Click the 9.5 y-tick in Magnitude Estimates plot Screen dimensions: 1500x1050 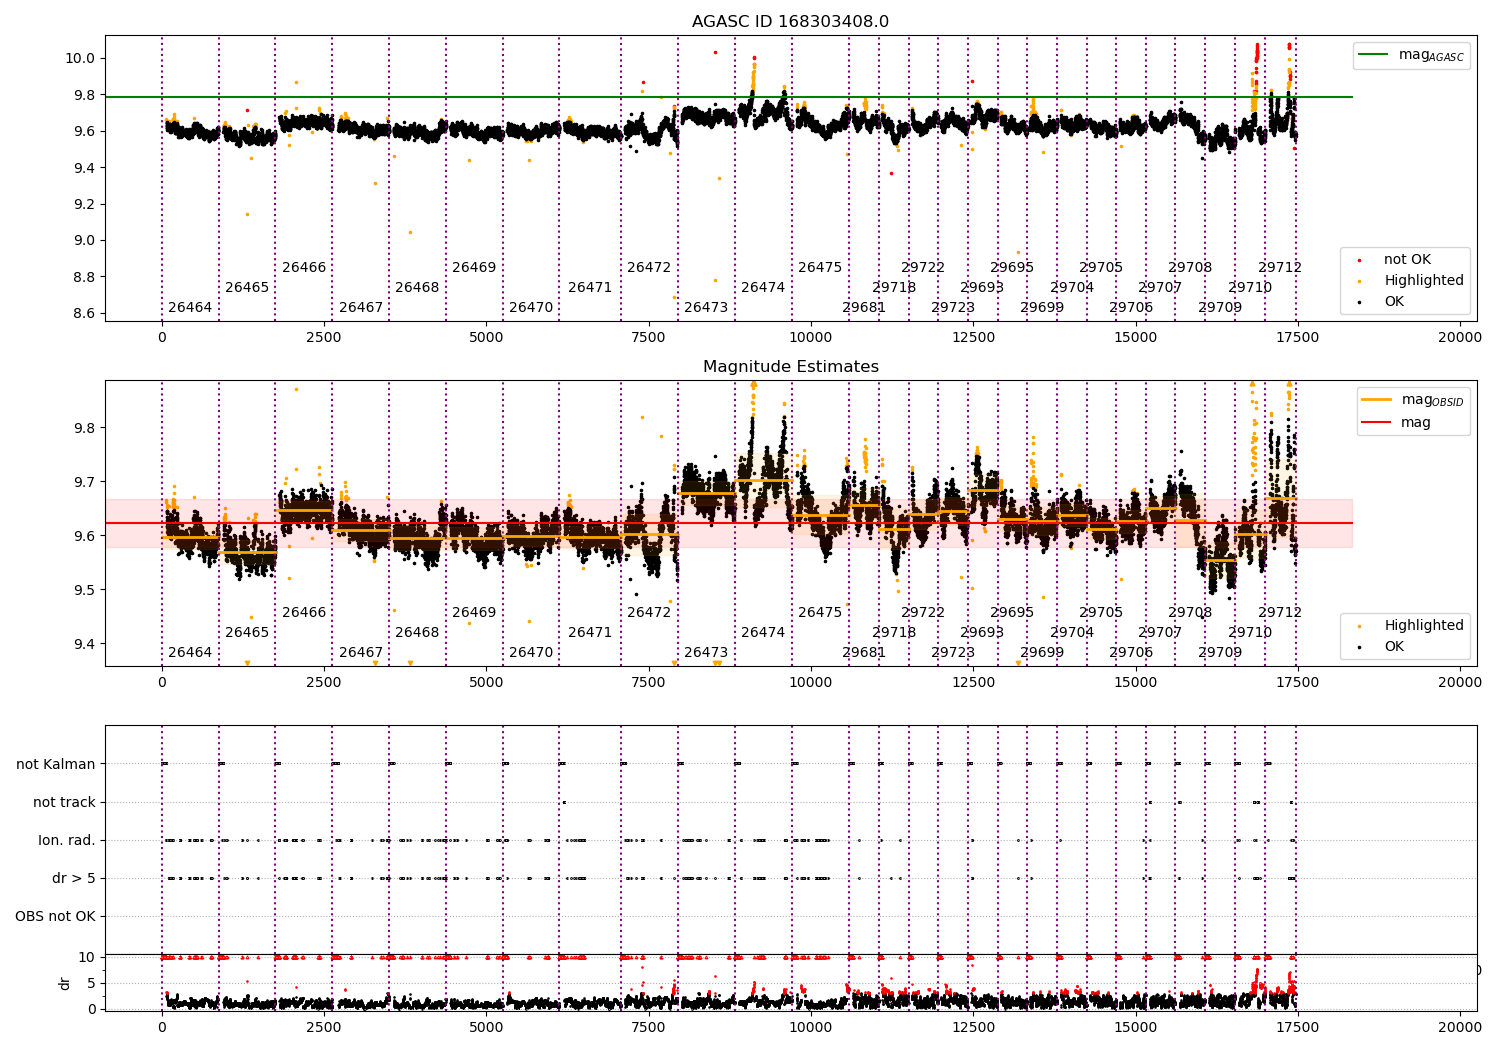tap(85, 590)
